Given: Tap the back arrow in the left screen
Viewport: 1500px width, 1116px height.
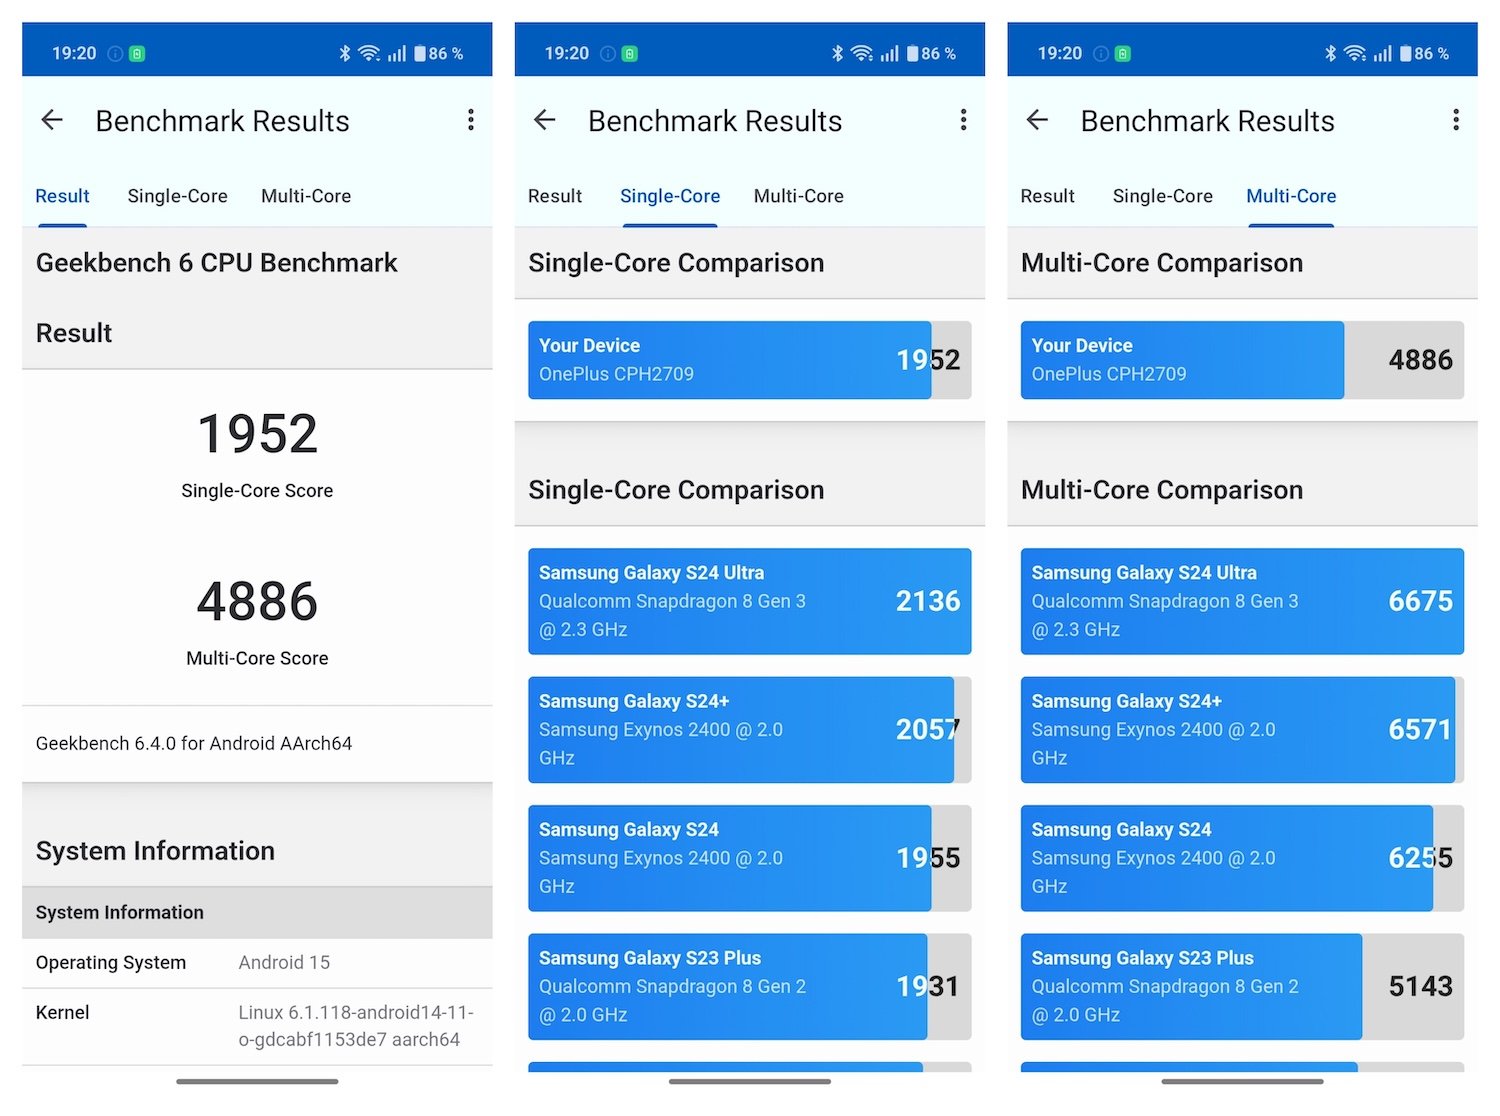Looking at the screenshot, I should click(52, 121).
